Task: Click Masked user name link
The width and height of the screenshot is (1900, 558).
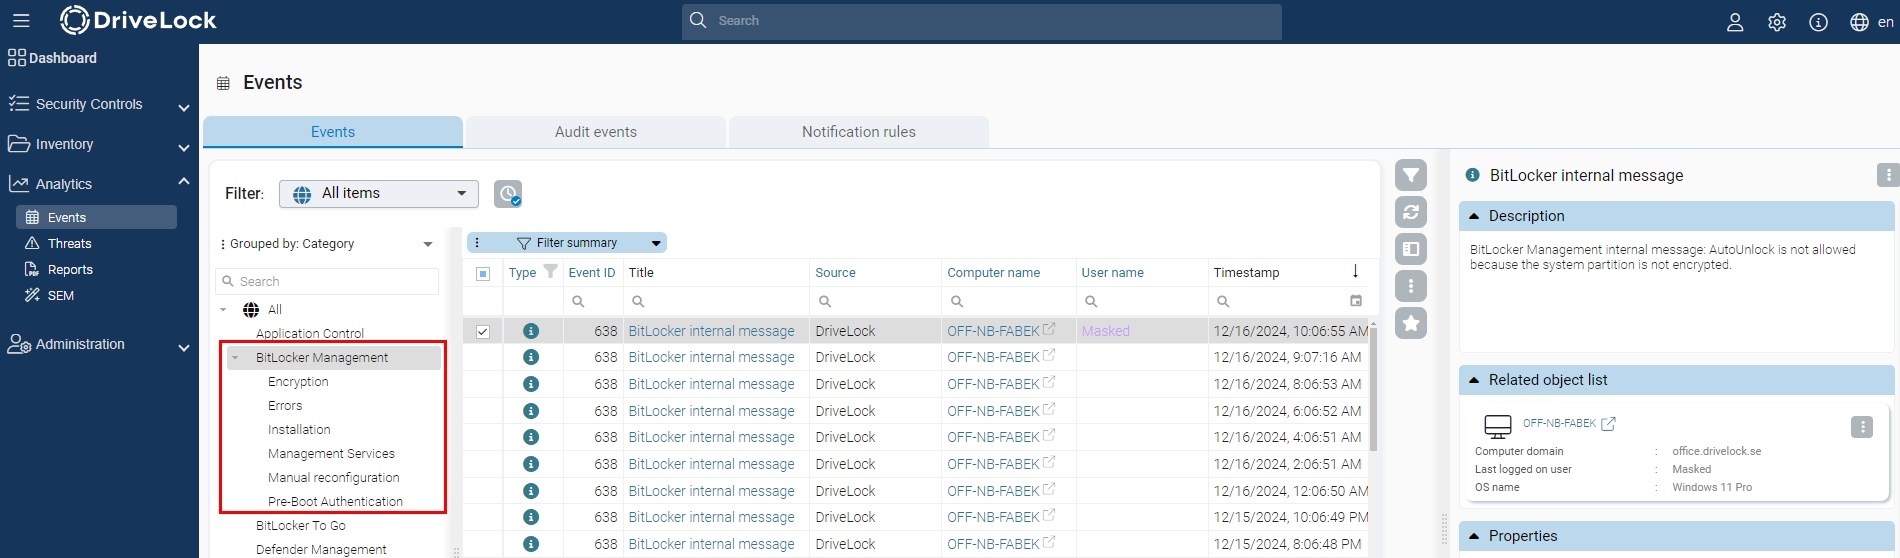Action: pyautogui.click(x=1105, y=331)
